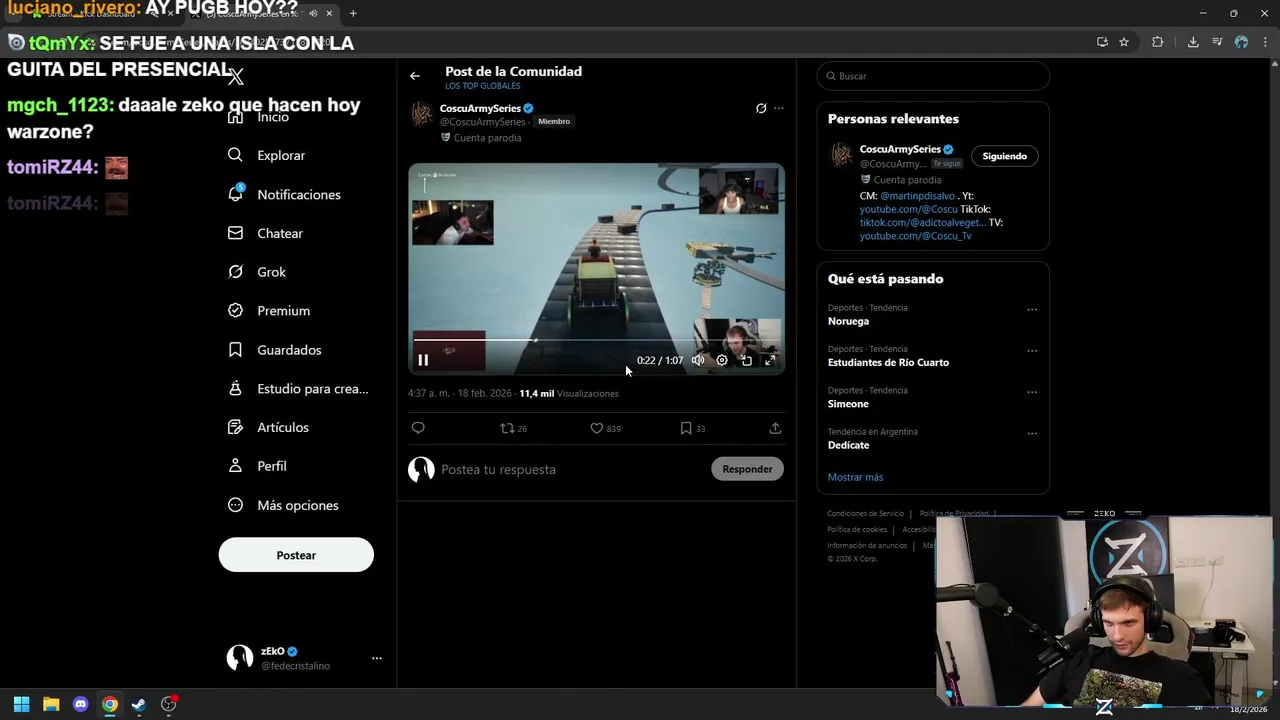Bookmark this page with the star icon
1280x720 pixels.
pyautogui.click(x=1124, y=42)
